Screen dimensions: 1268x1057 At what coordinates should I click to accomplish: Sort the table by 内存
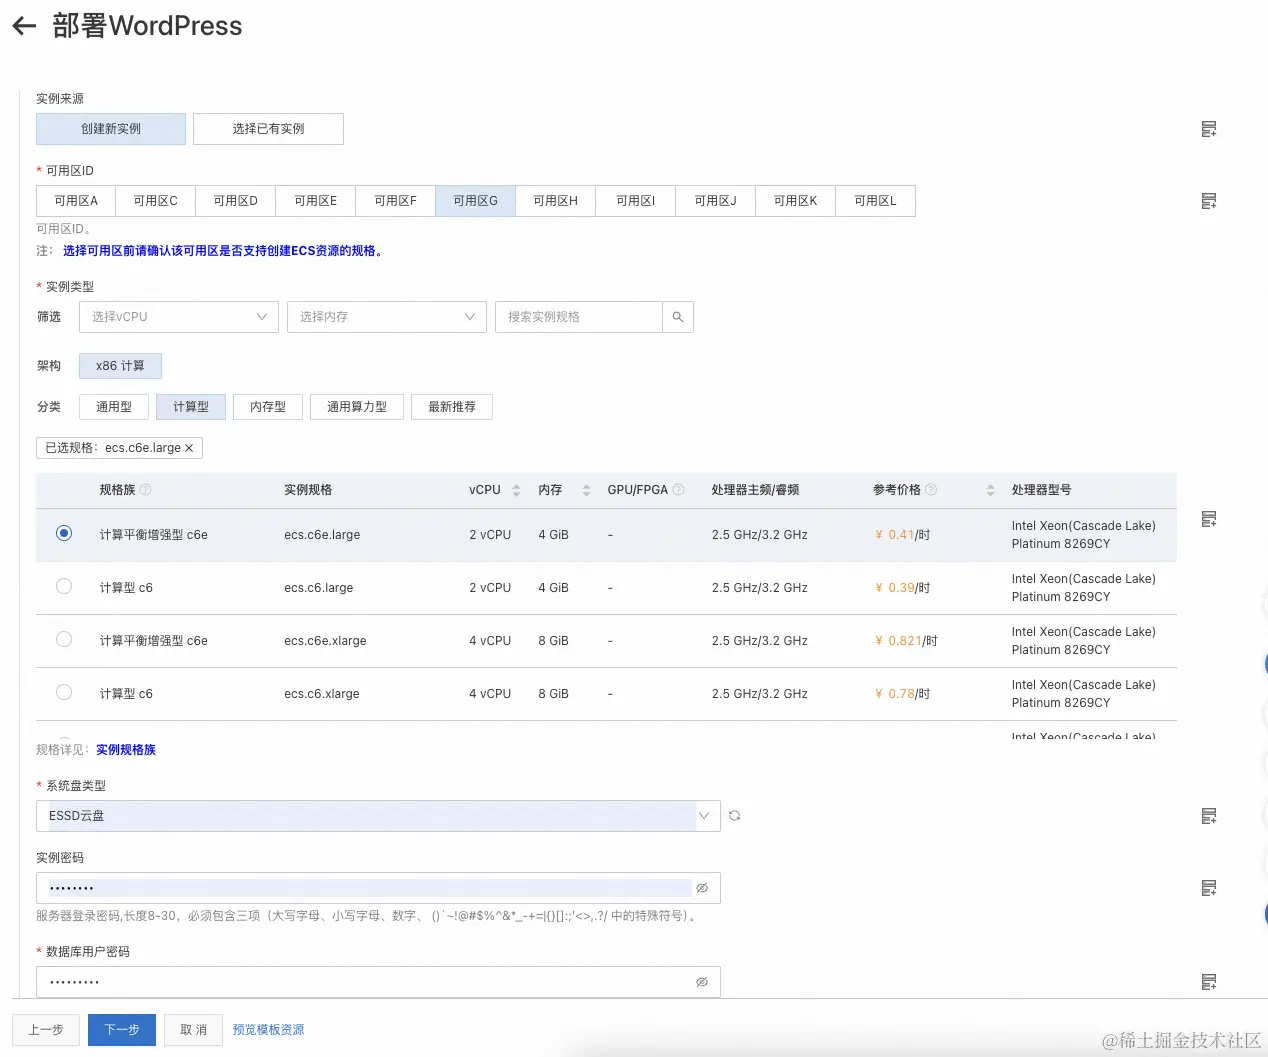(x=586, y=490)
